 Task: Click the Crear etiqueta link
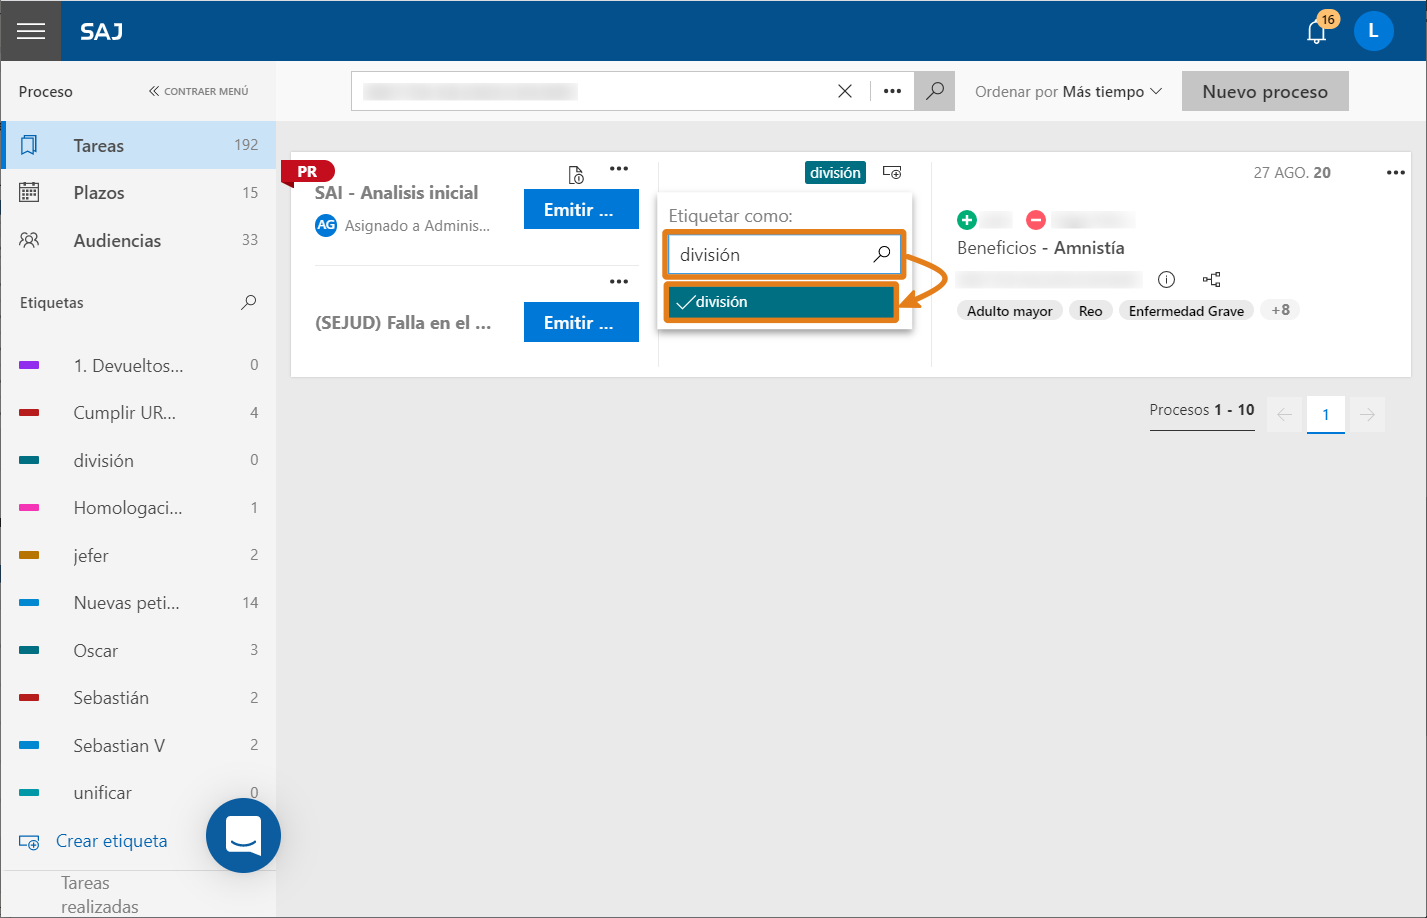111,841
